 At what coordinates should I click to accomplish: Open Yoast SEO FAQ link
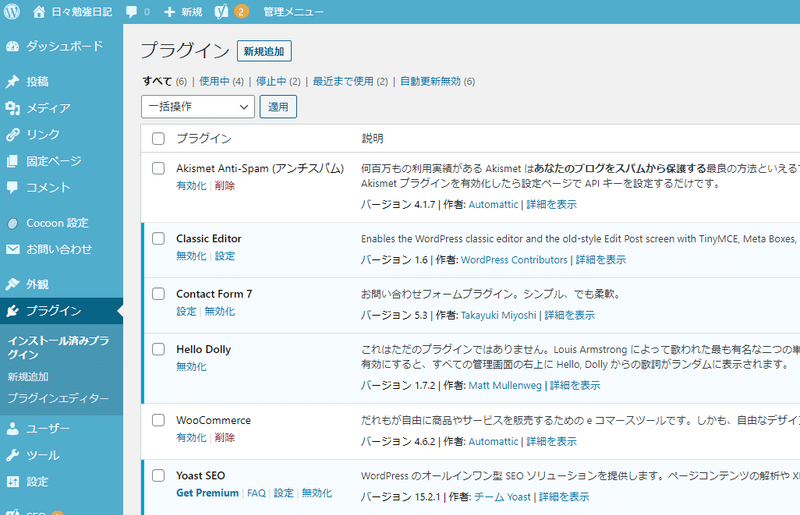[256, 493]
